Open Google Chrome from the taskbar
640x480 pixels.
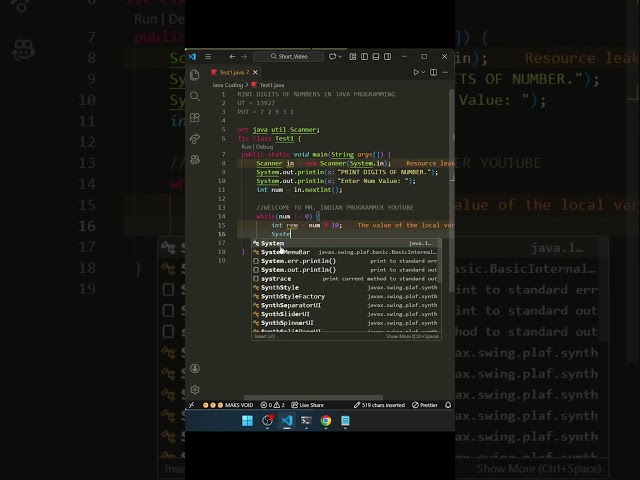pos(326,420)
